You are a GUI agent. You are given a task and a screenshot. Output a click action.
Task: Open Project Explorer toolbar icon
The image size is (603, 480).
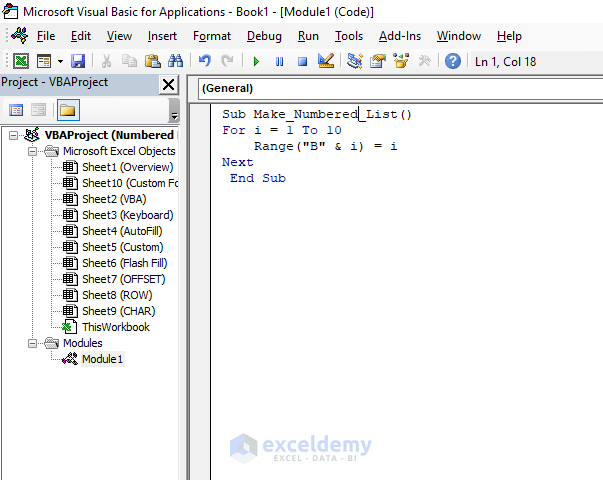[x=355, y=61]
